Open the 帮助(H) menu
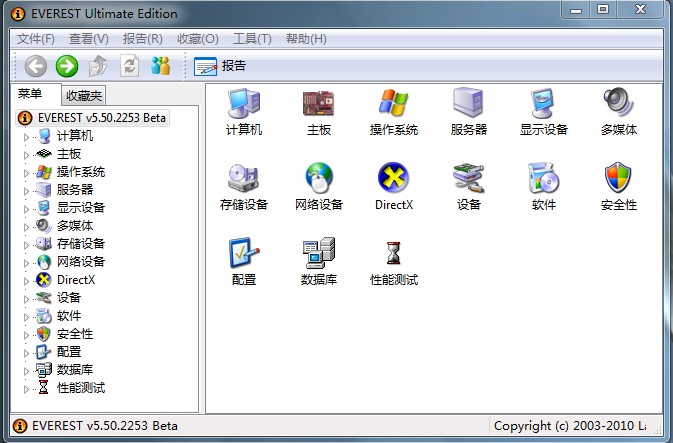The height and width of the screenshot is (443, 673). [306, 39]
